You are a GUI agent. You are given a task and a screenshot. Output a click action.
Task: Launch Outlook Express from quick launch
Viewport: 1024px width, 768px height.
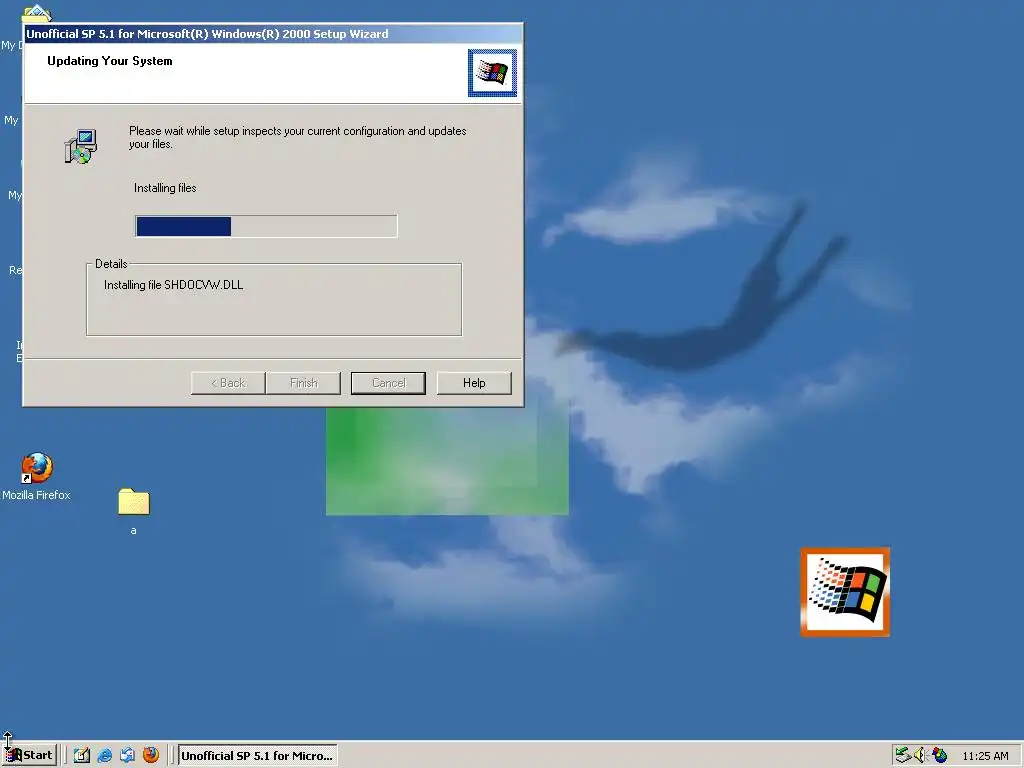pyautogui.click(x=127, y=755)
